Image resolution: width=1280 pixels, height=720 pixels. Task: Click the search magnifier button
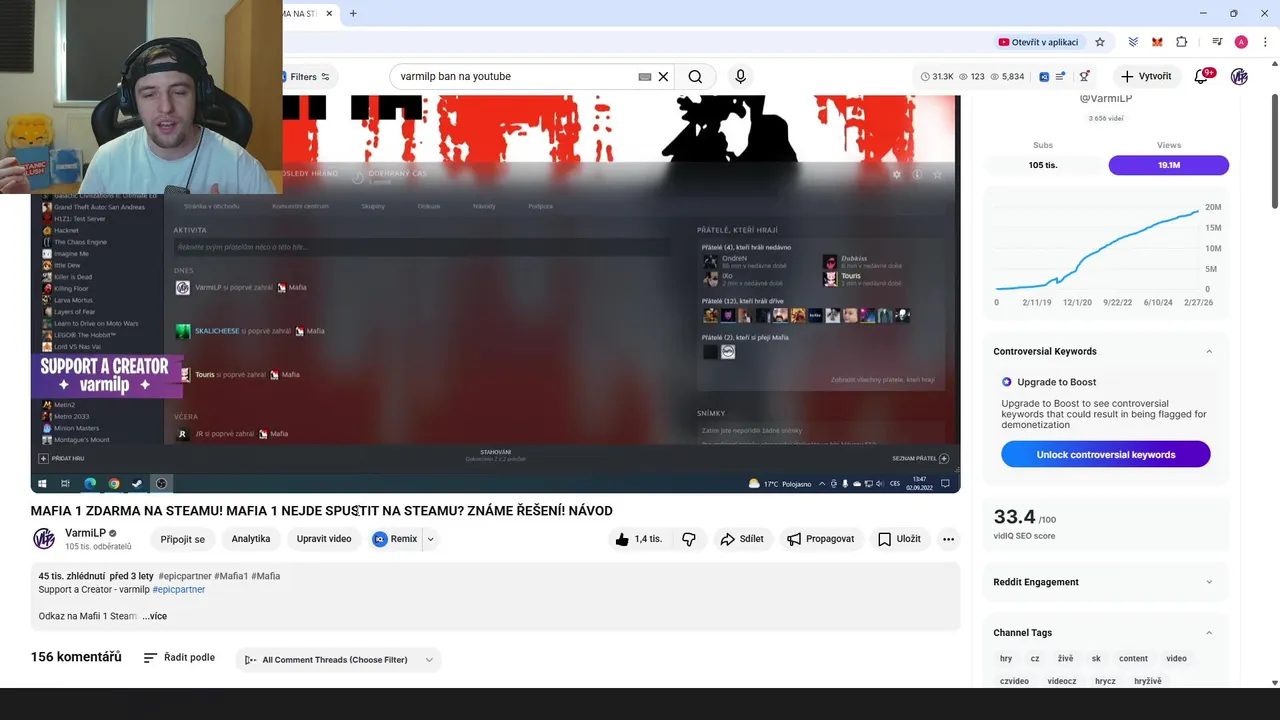(695, 76)
